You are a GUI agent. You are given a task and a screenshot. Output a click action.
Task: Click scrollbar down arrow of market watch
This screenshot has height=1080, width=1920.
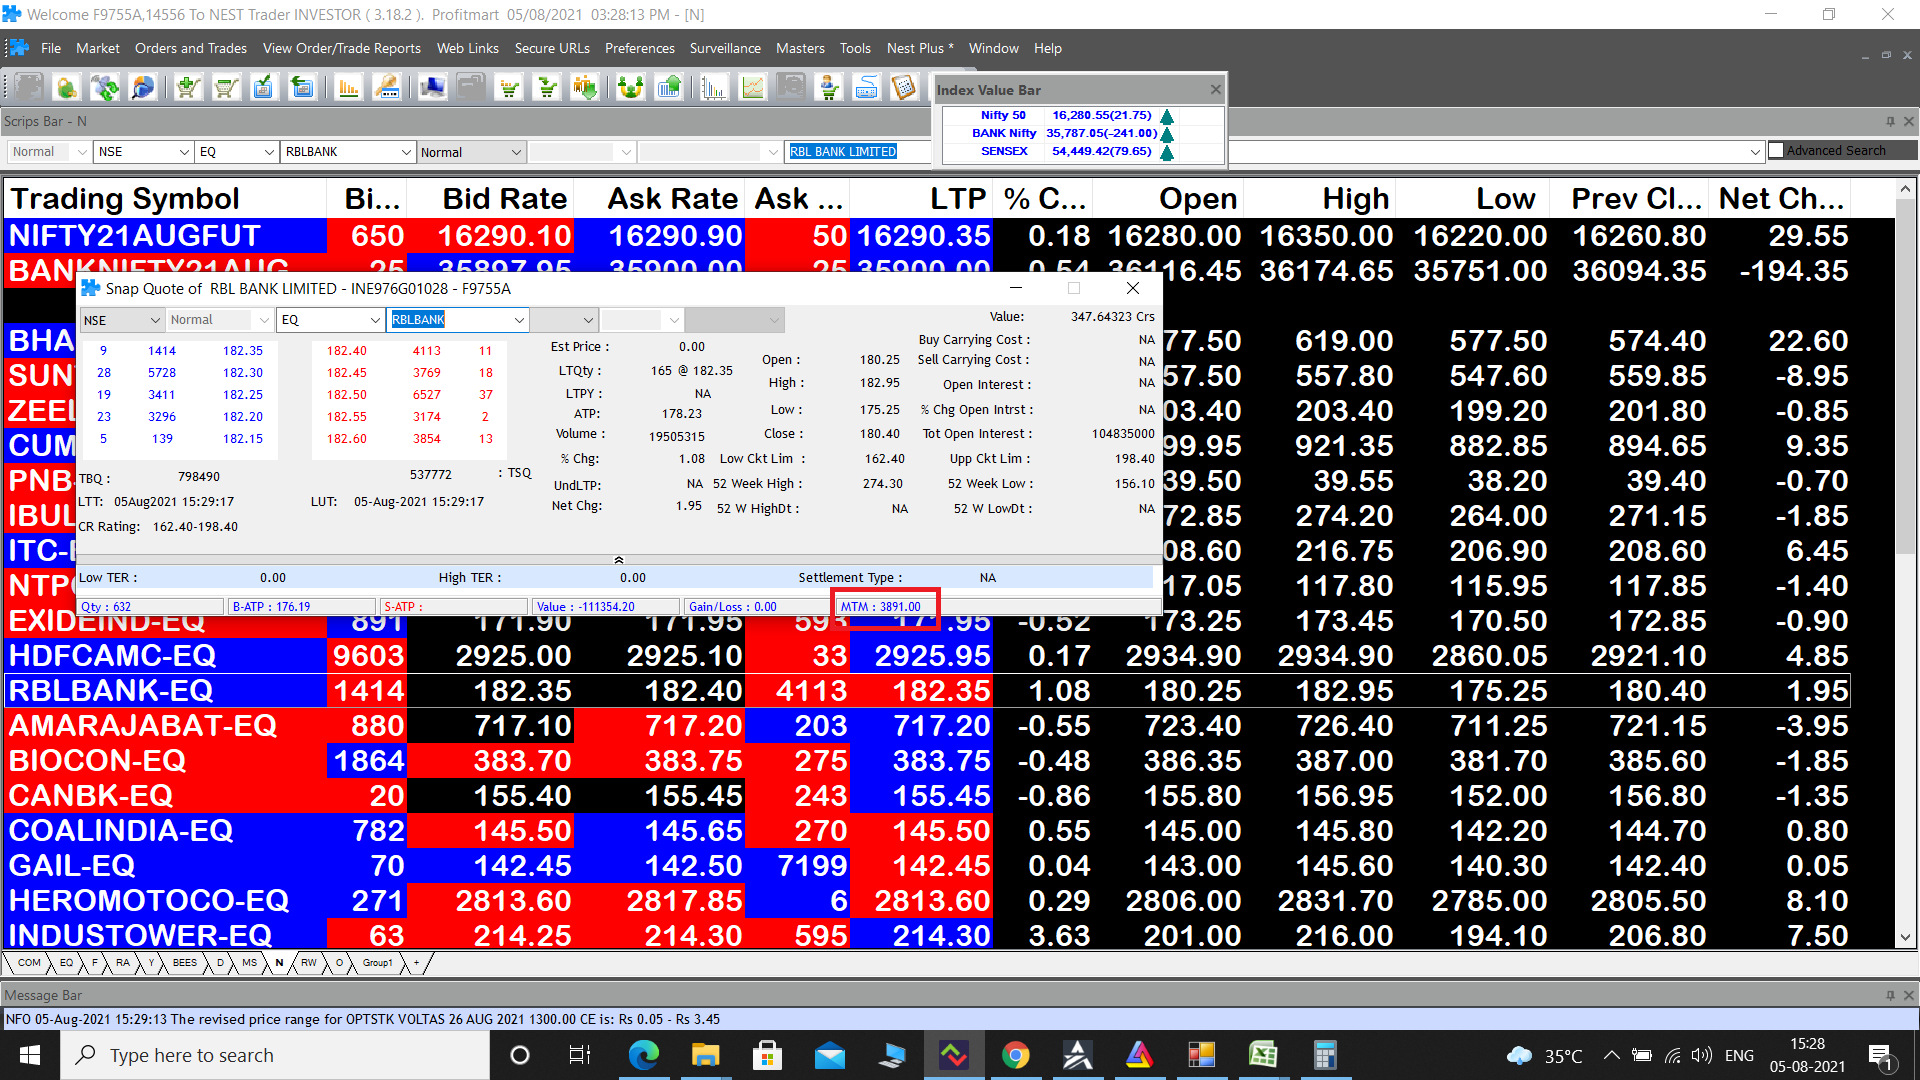tap(1905, 938)
